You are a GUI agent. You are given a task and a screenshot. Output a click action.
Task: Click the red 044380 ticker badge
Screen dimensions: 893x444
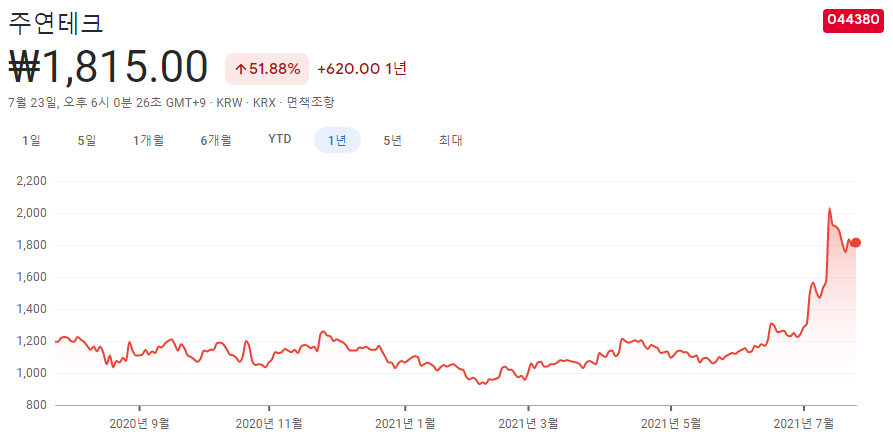pyautogui.click(x=853, y=19)
